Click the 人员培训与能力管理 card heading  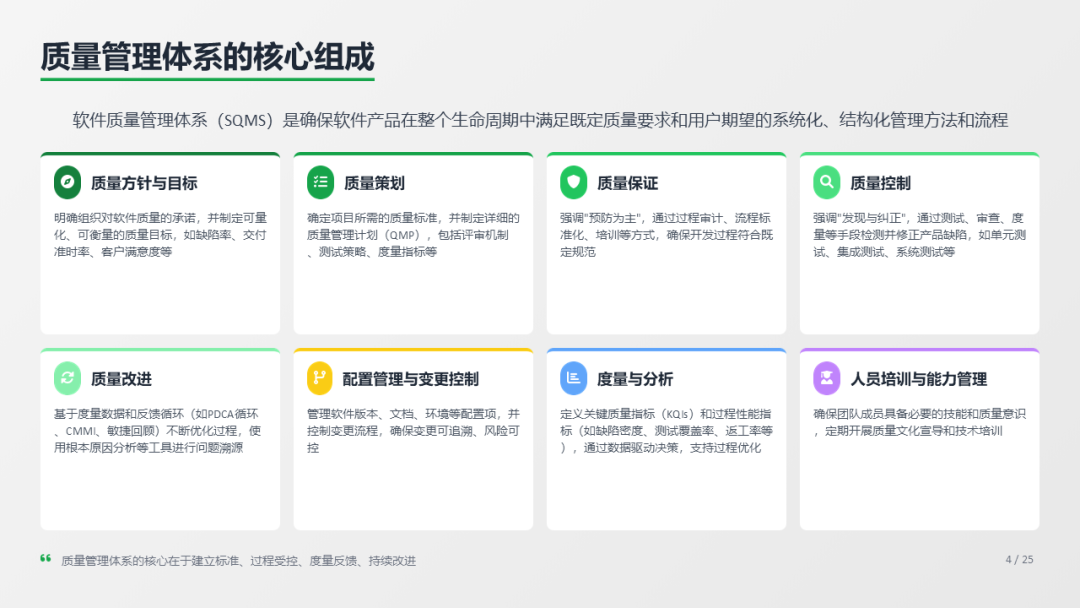[918, 379]
